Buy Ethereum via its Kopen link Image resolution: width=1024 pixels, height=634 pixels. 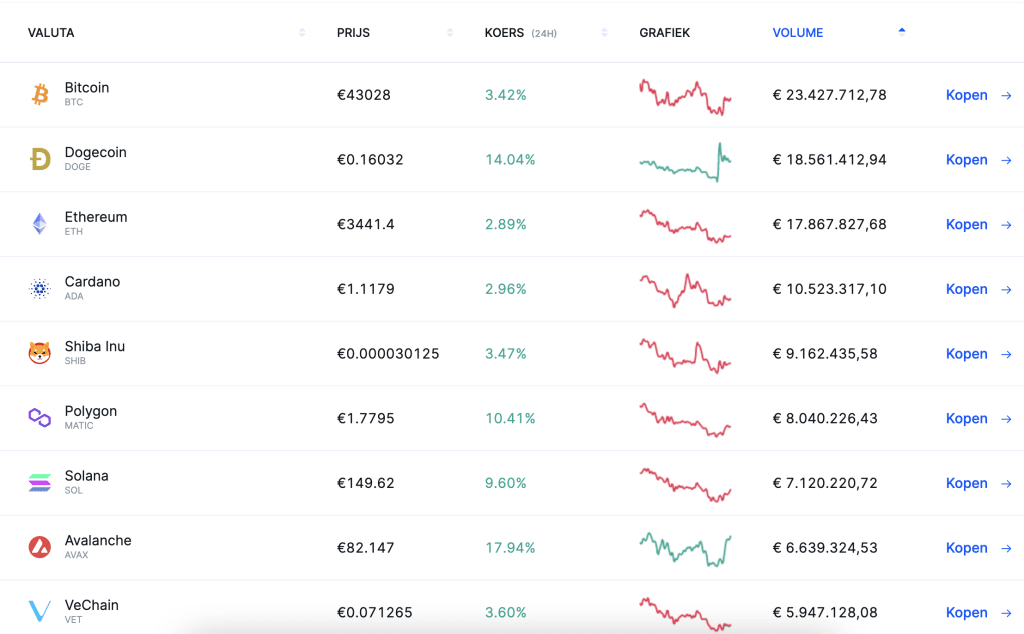point(967,224)
